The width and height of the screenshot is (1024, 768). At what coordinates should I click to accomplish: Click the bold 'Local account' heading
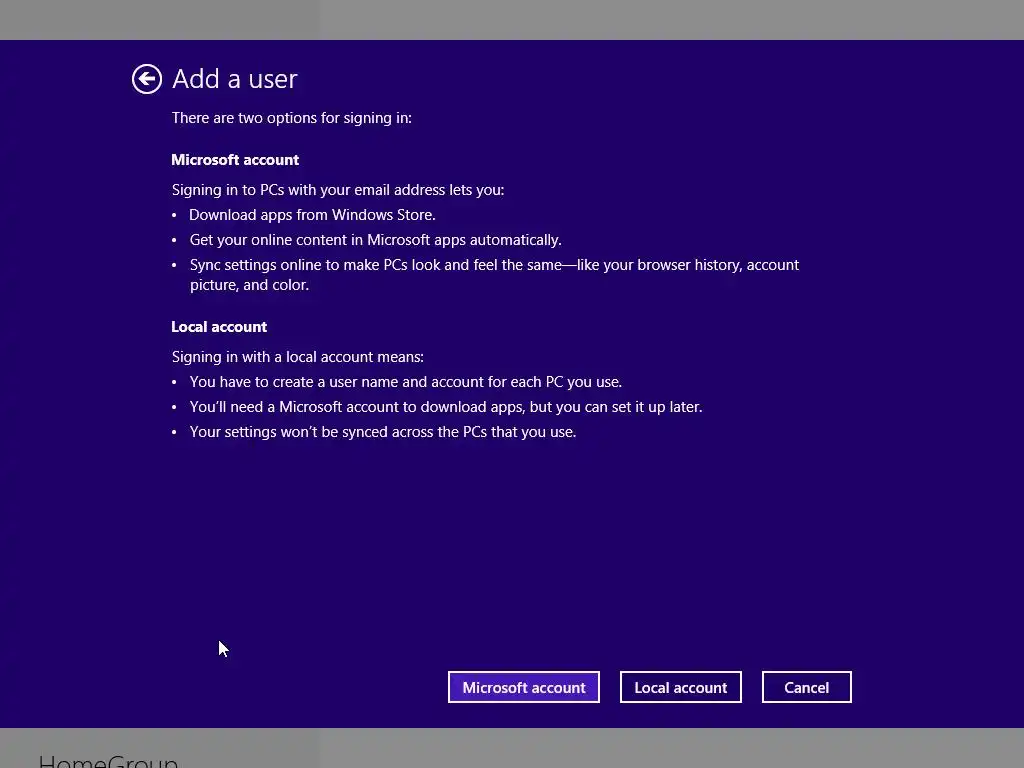coord(219,327)
